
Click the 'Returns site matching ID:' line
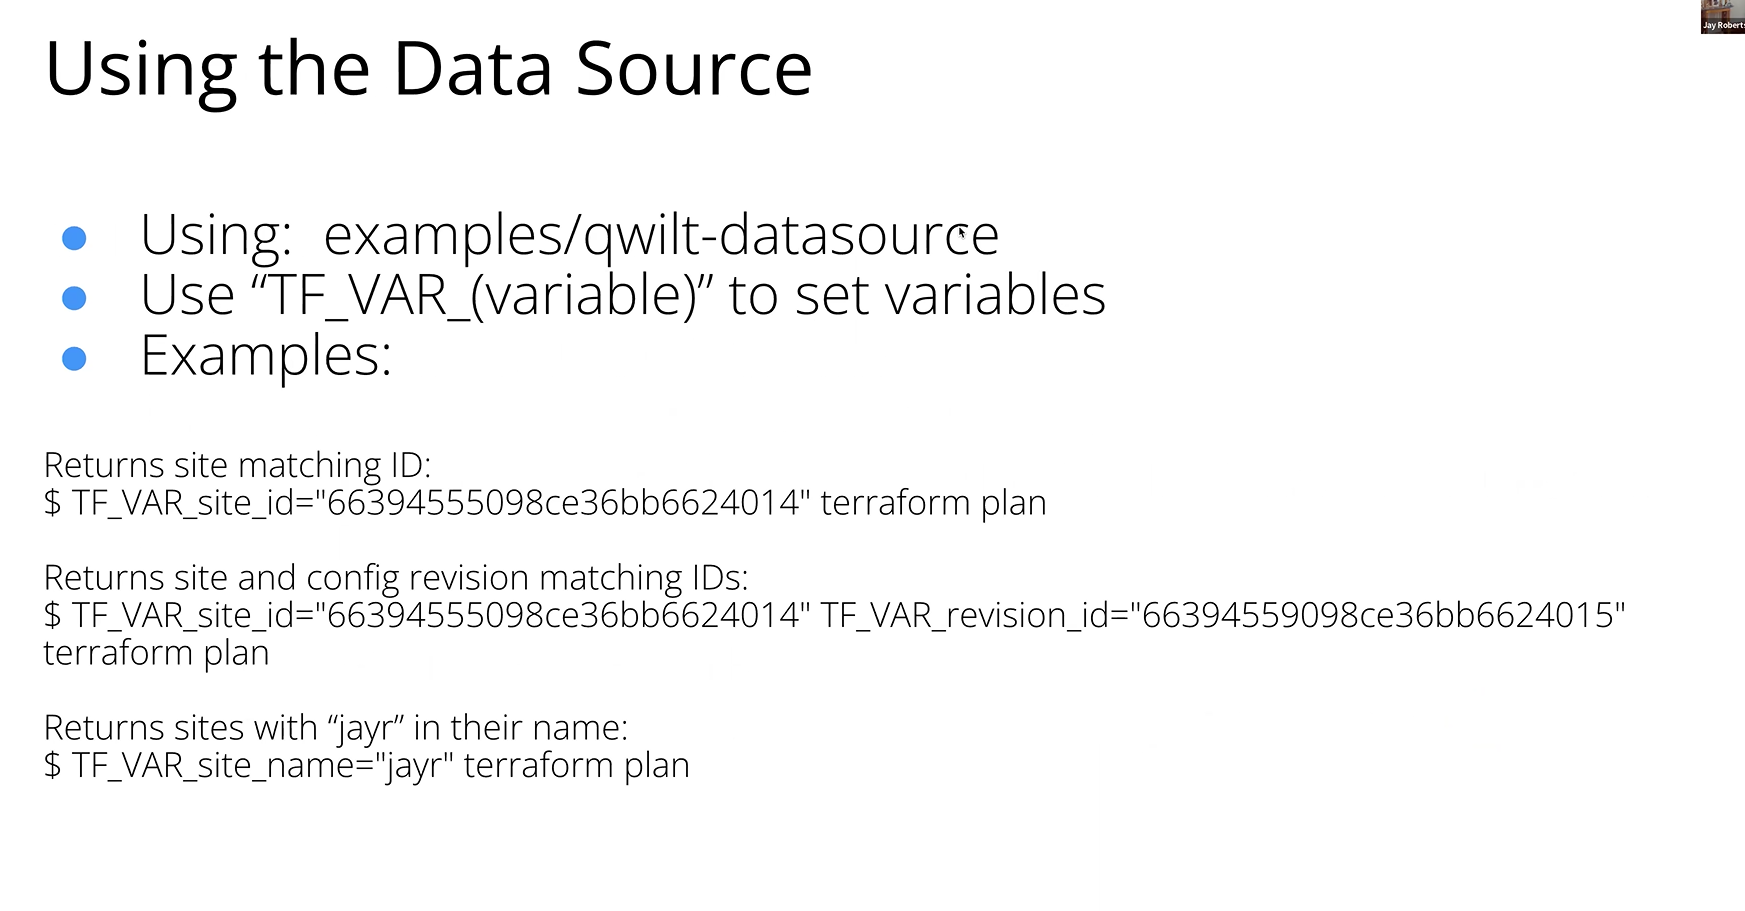(237, 466)
